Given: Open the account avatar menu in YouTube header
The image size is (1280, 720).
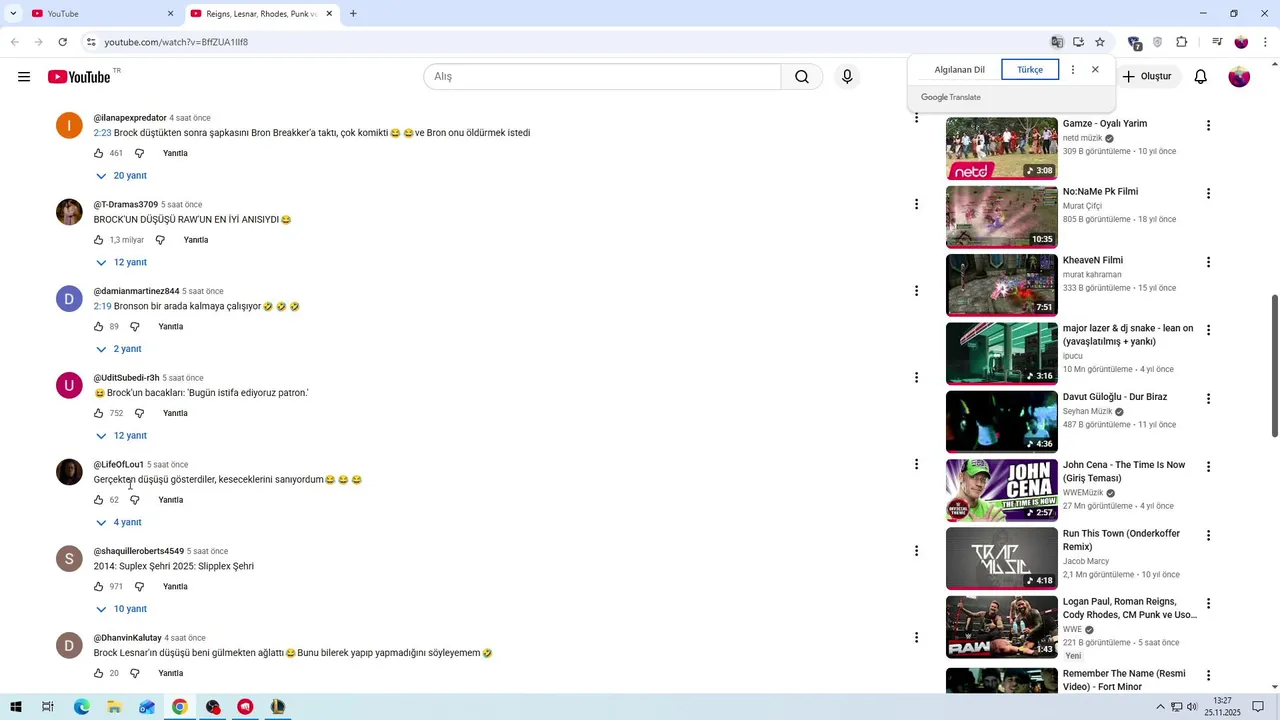Looking at the screenshot, I should [x=1239, y=77].
